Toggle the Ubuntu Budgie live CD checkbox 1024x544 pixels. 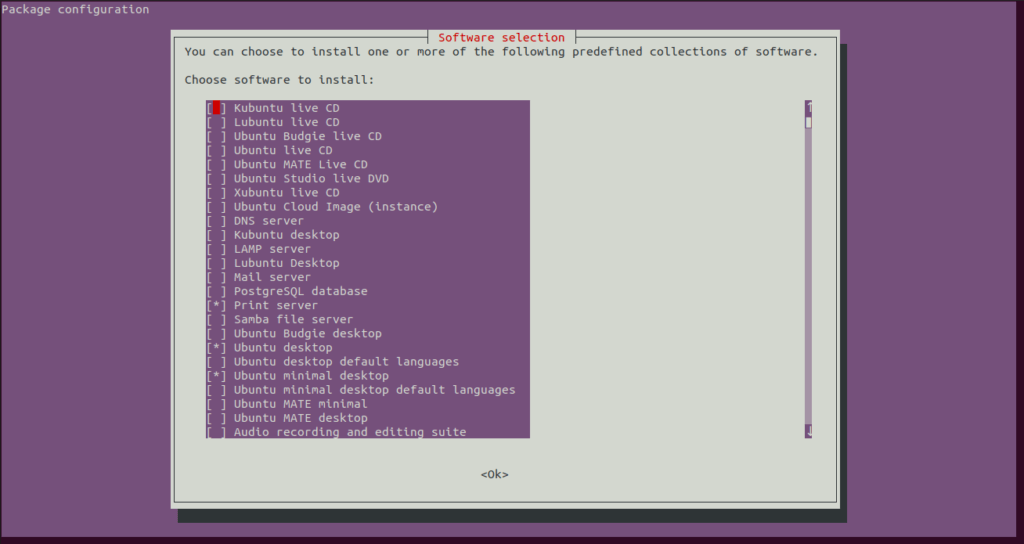point(216,136)
